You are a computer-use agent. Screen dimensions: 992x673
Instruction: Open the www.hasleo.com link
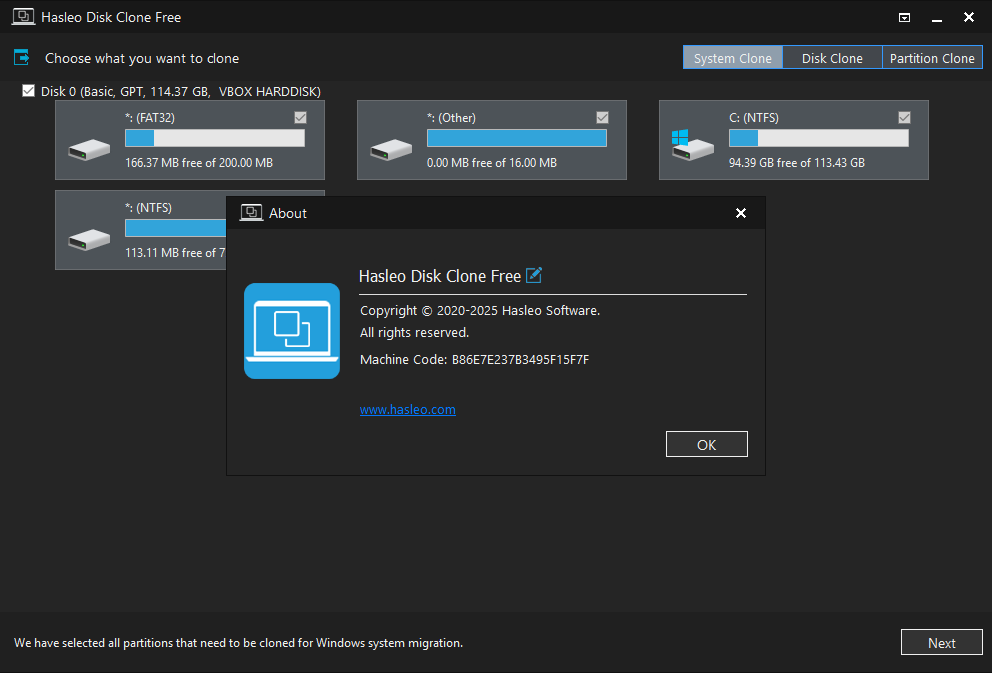click(407, 409)
